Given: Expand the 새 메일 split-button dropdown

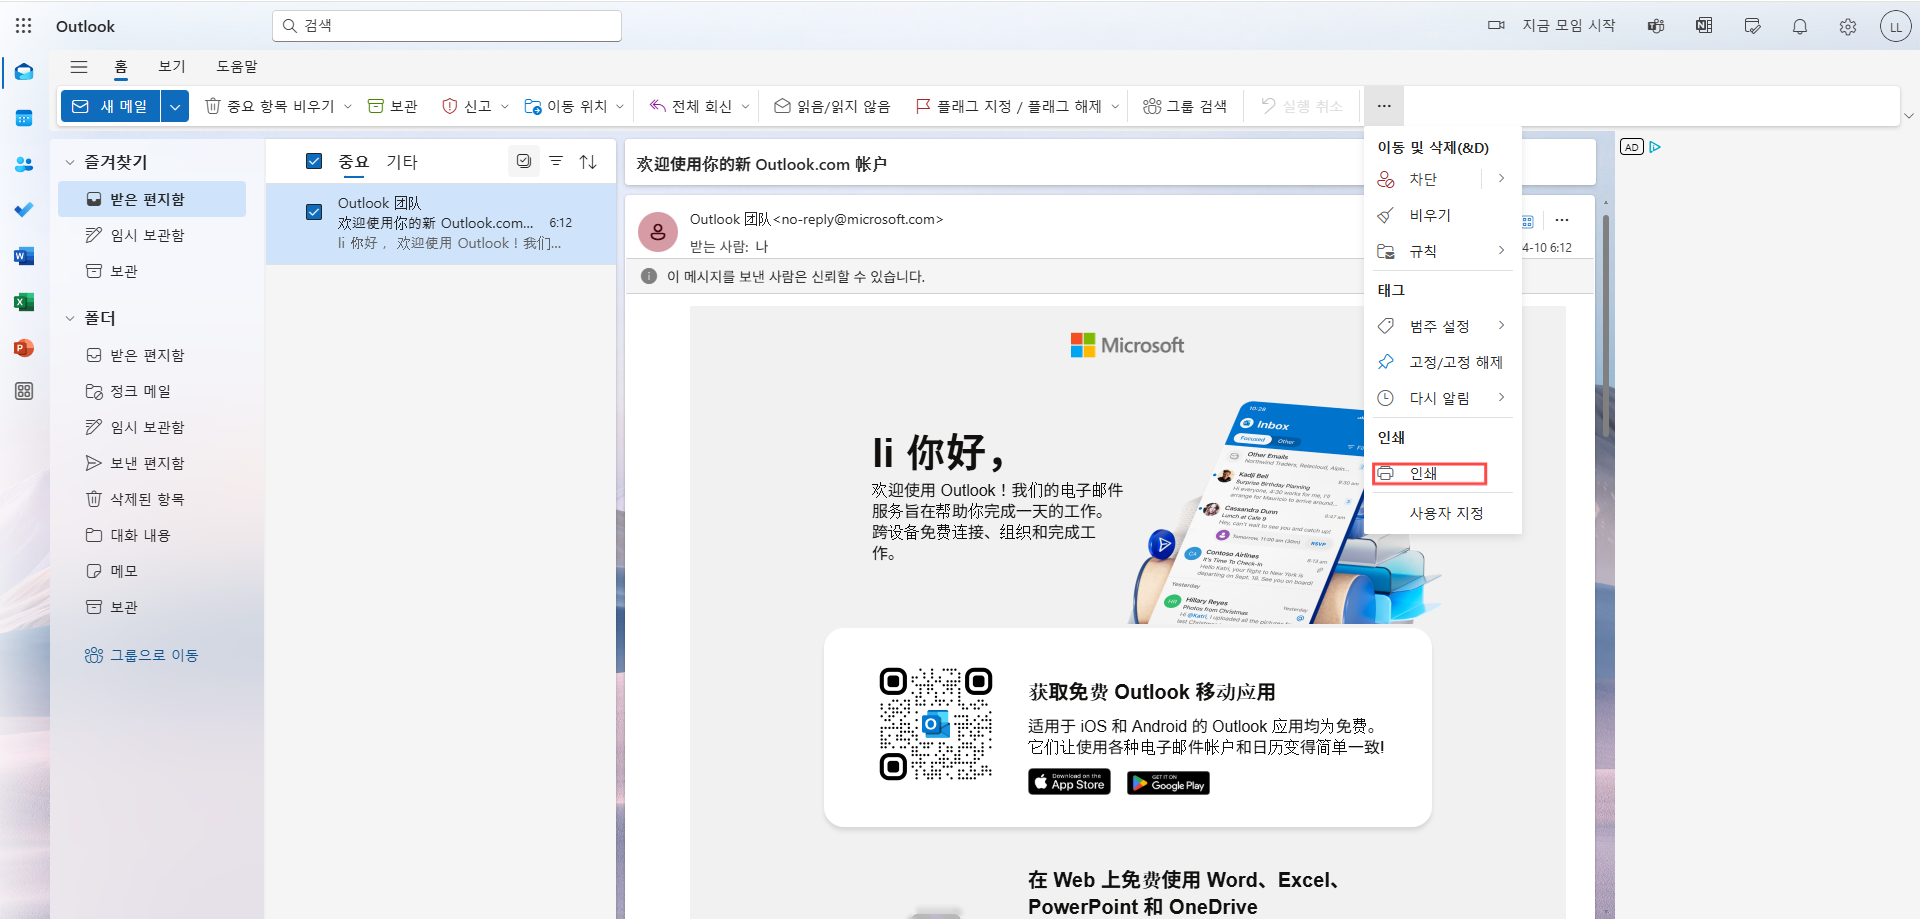Looking at the screenshot, I should tap(175, 105).
